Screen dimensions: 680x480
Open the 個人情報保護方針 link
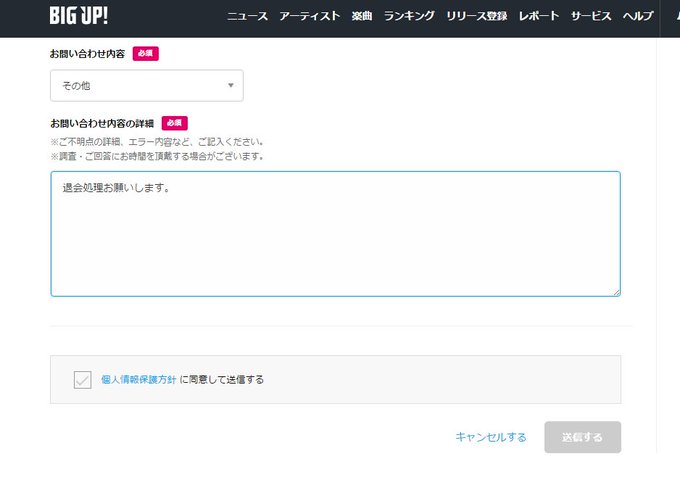click(138, 380)
